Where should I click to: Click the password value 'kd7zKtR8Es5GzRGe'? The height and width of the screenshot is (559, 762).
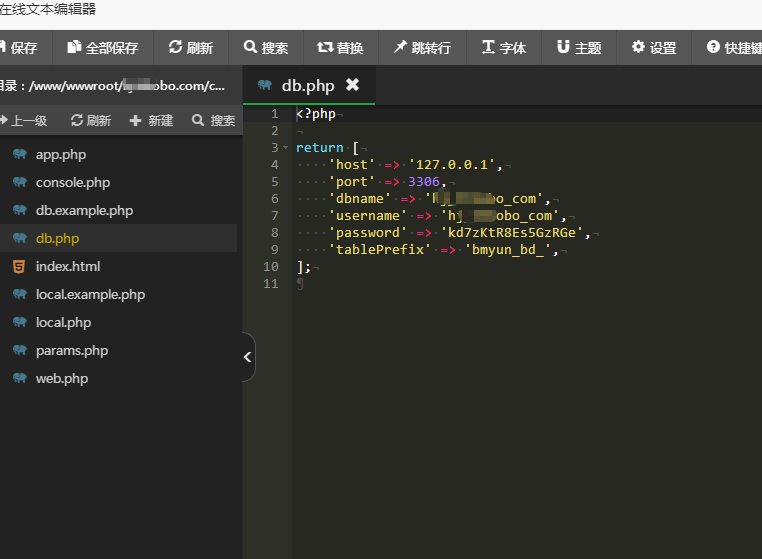click(512, 233)
